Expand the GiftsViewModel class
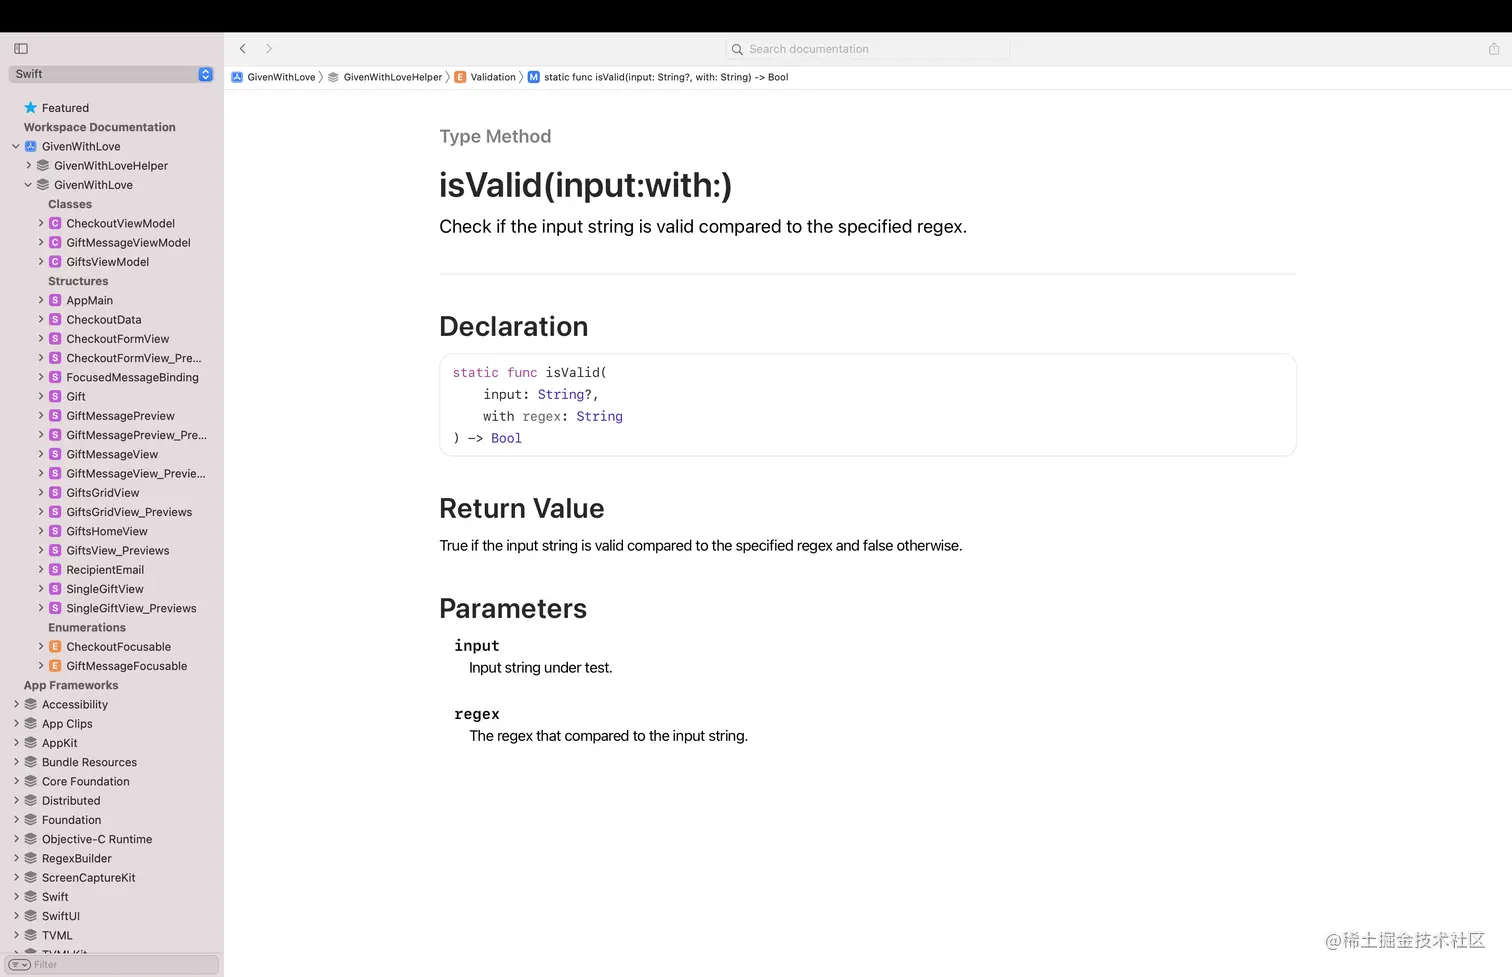Viewport: 1512px width, 977px height. (x=41, y=262)
